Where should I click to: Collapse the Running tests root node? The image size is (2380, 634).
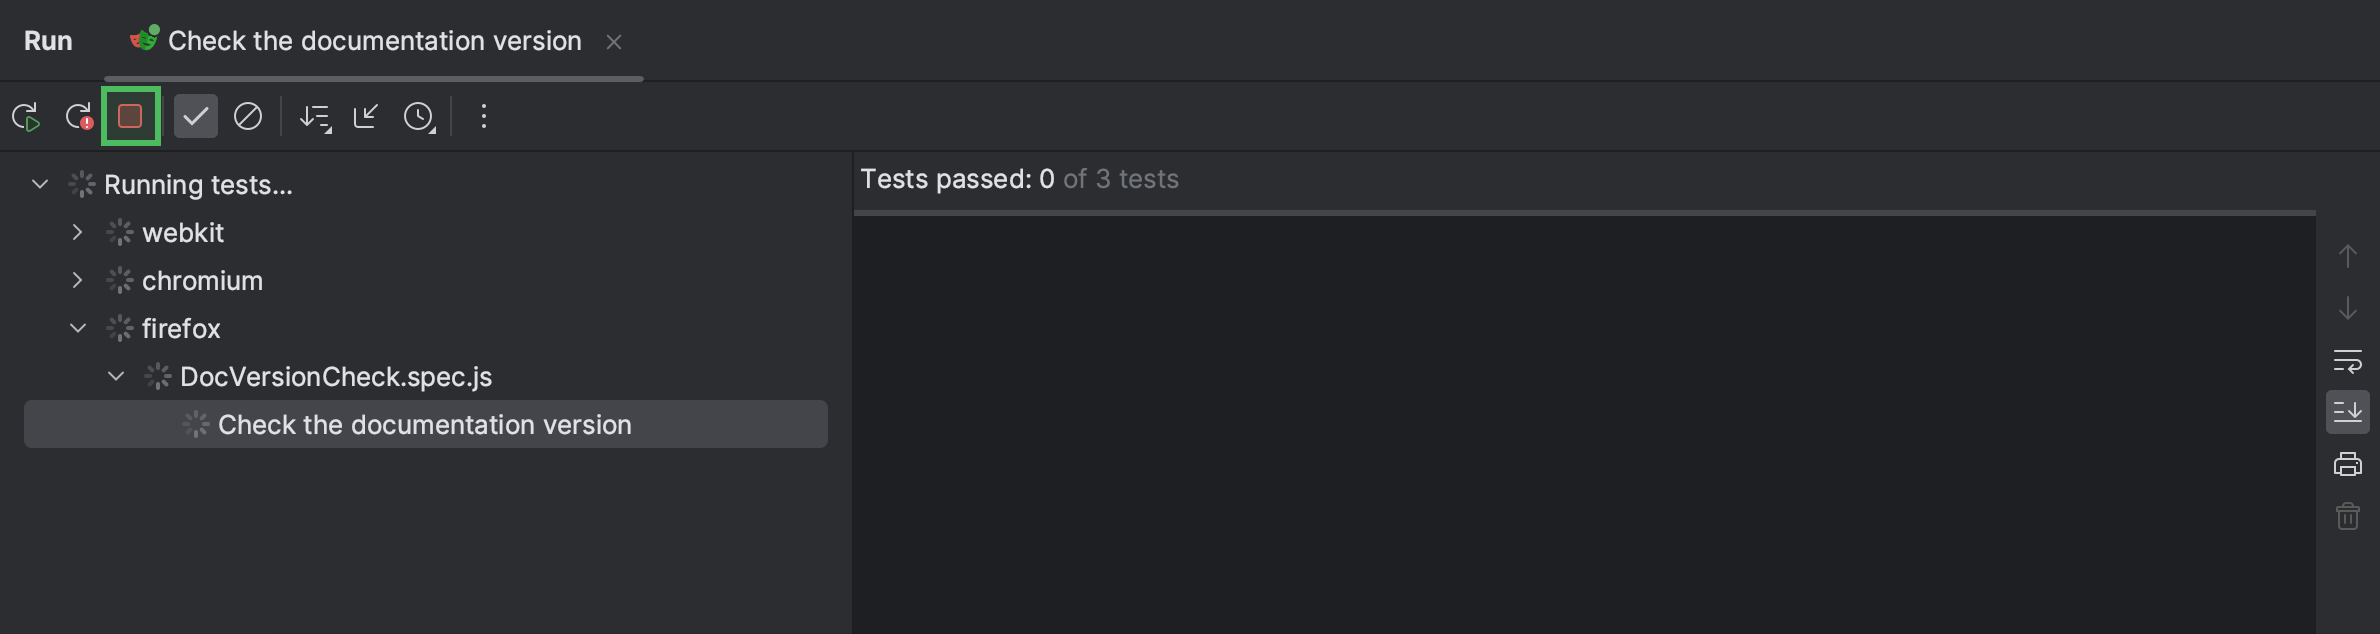point(39,184)
